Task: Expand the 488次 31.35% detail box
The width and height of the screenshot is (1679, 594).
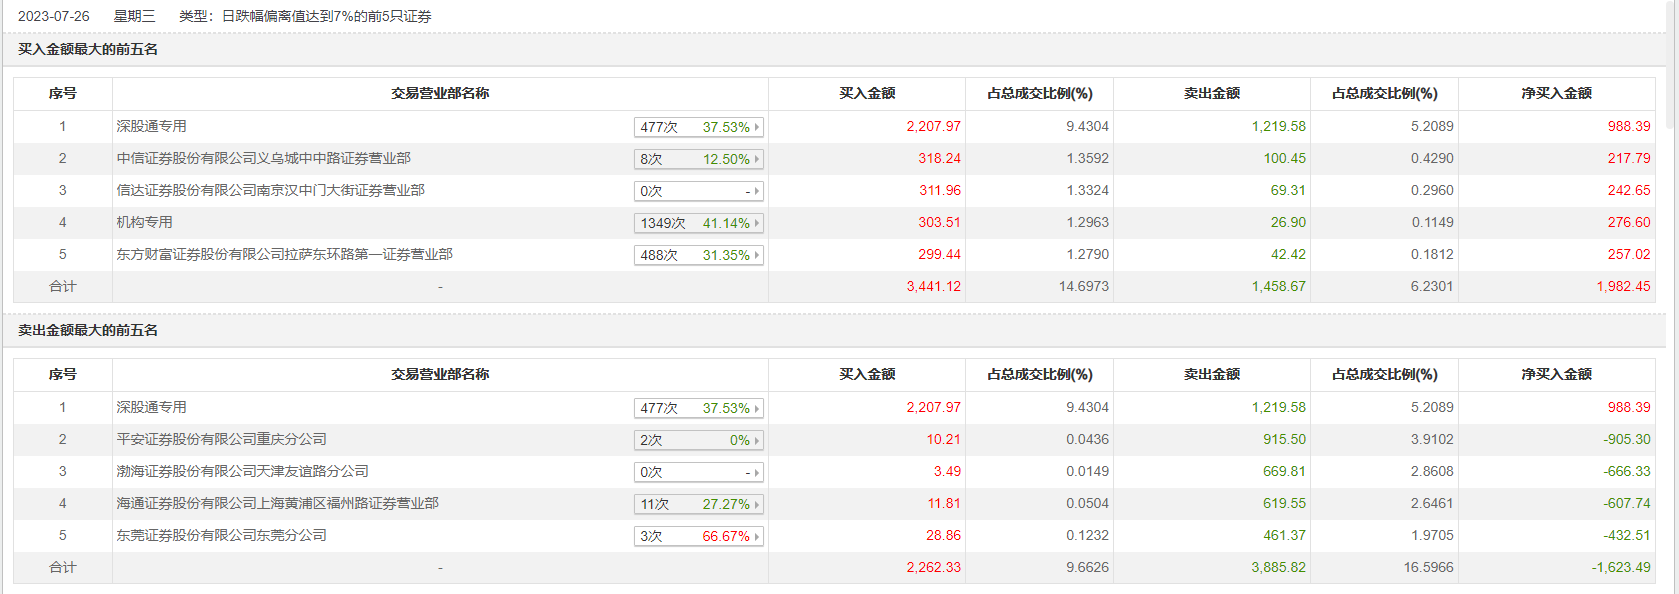Action: click(x=698, y=255)
